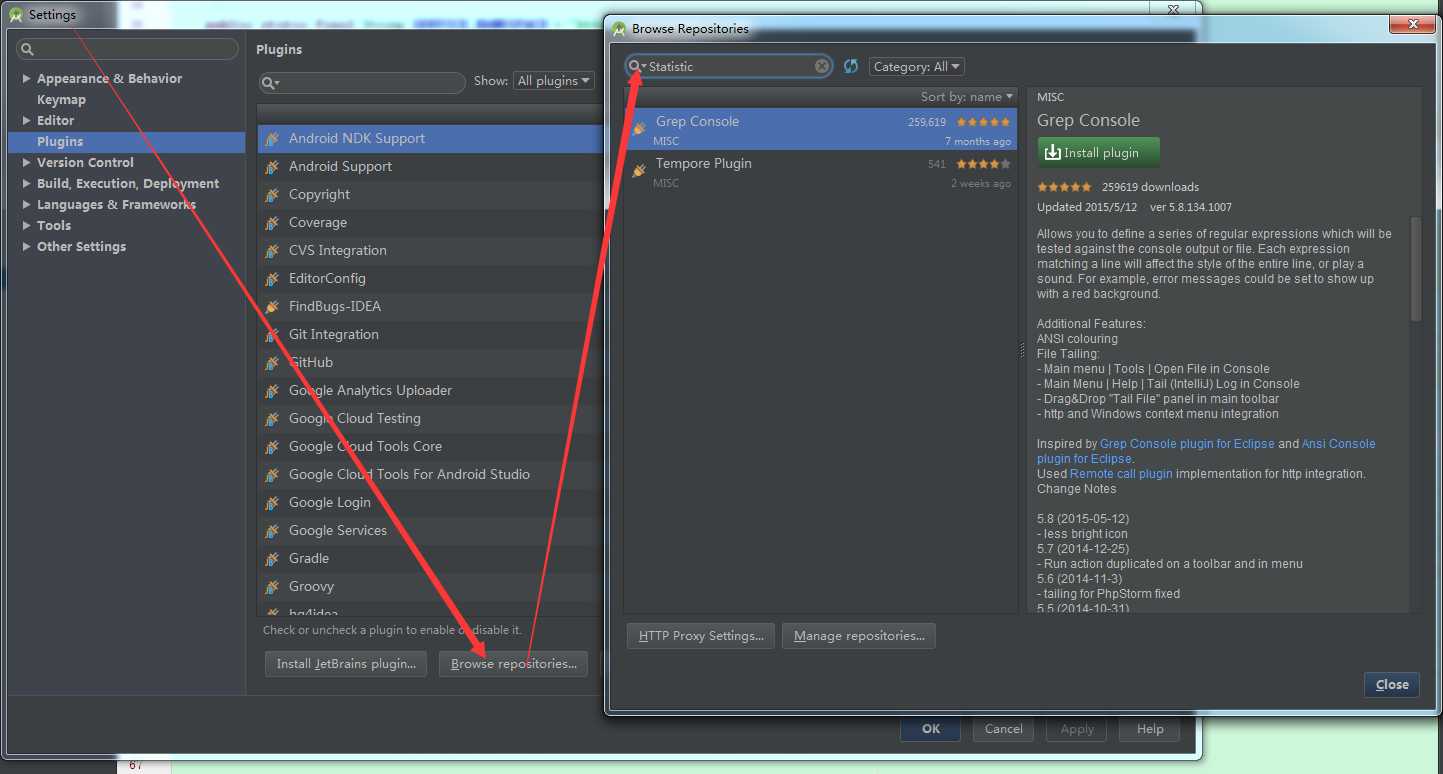Expand Languages & Frameworks node
Screen dimensions: 1443x774
(26, 204)
